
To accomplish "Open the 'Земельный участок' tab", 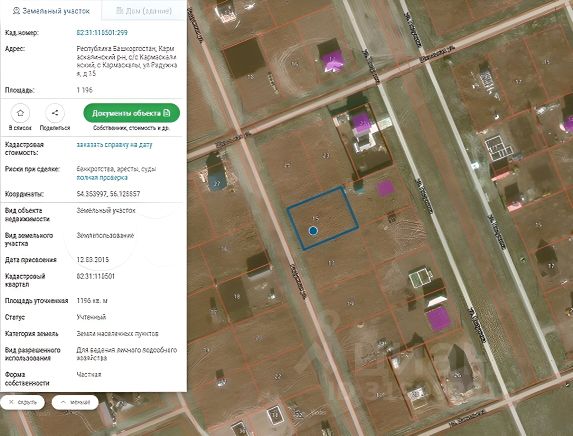I will (51, 11).
